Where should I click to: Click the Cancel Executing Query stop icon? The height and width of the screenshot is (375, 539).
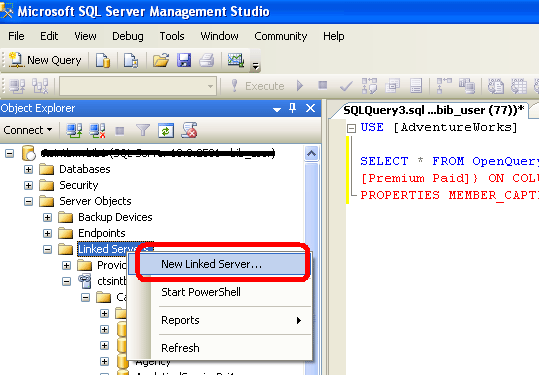tap(322, 85)
